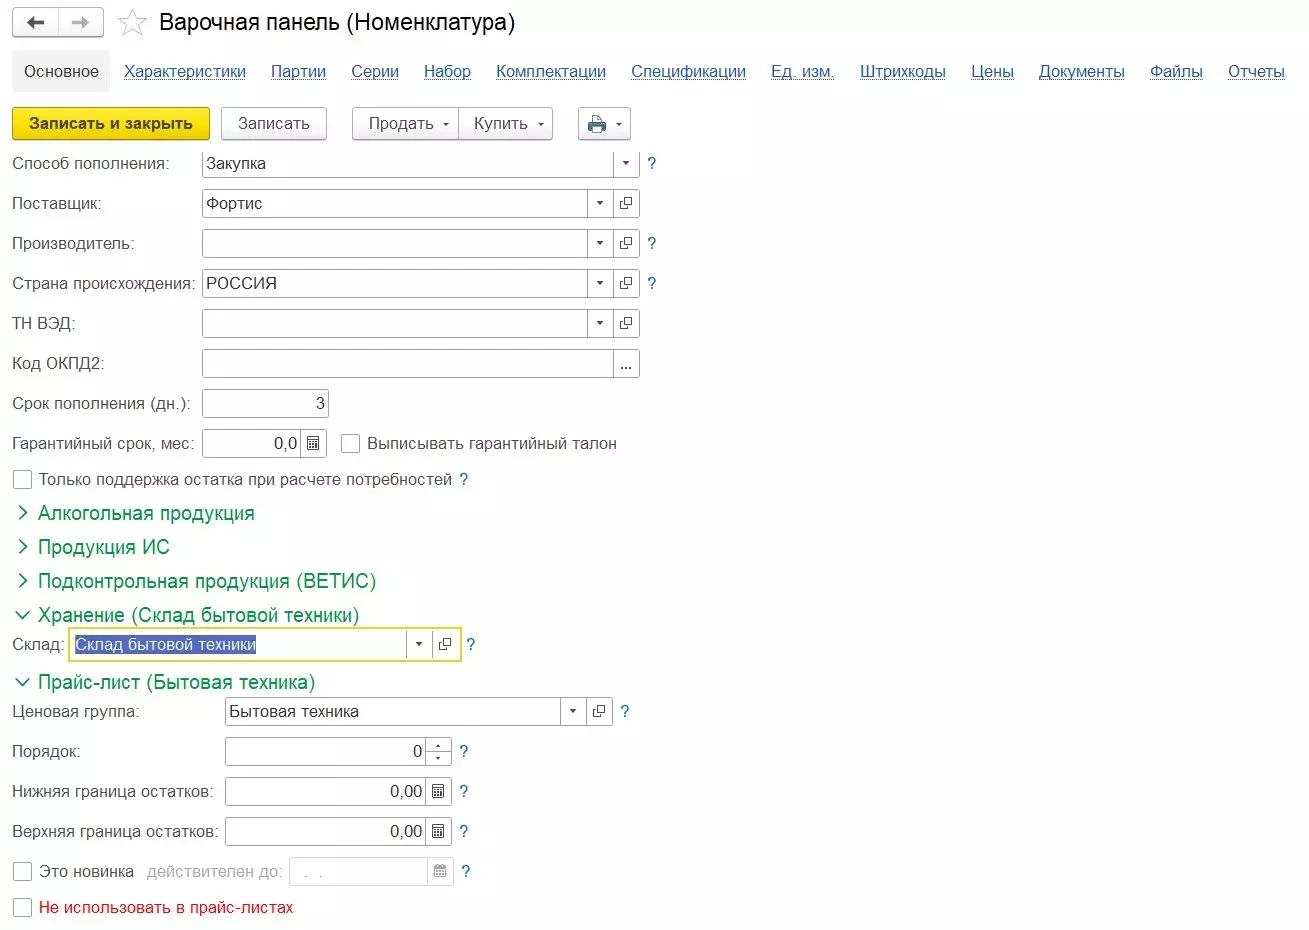The width and height of the screenshot is (1309, 930).
Task: Click the Записать button
Action: tap(273, 124)
